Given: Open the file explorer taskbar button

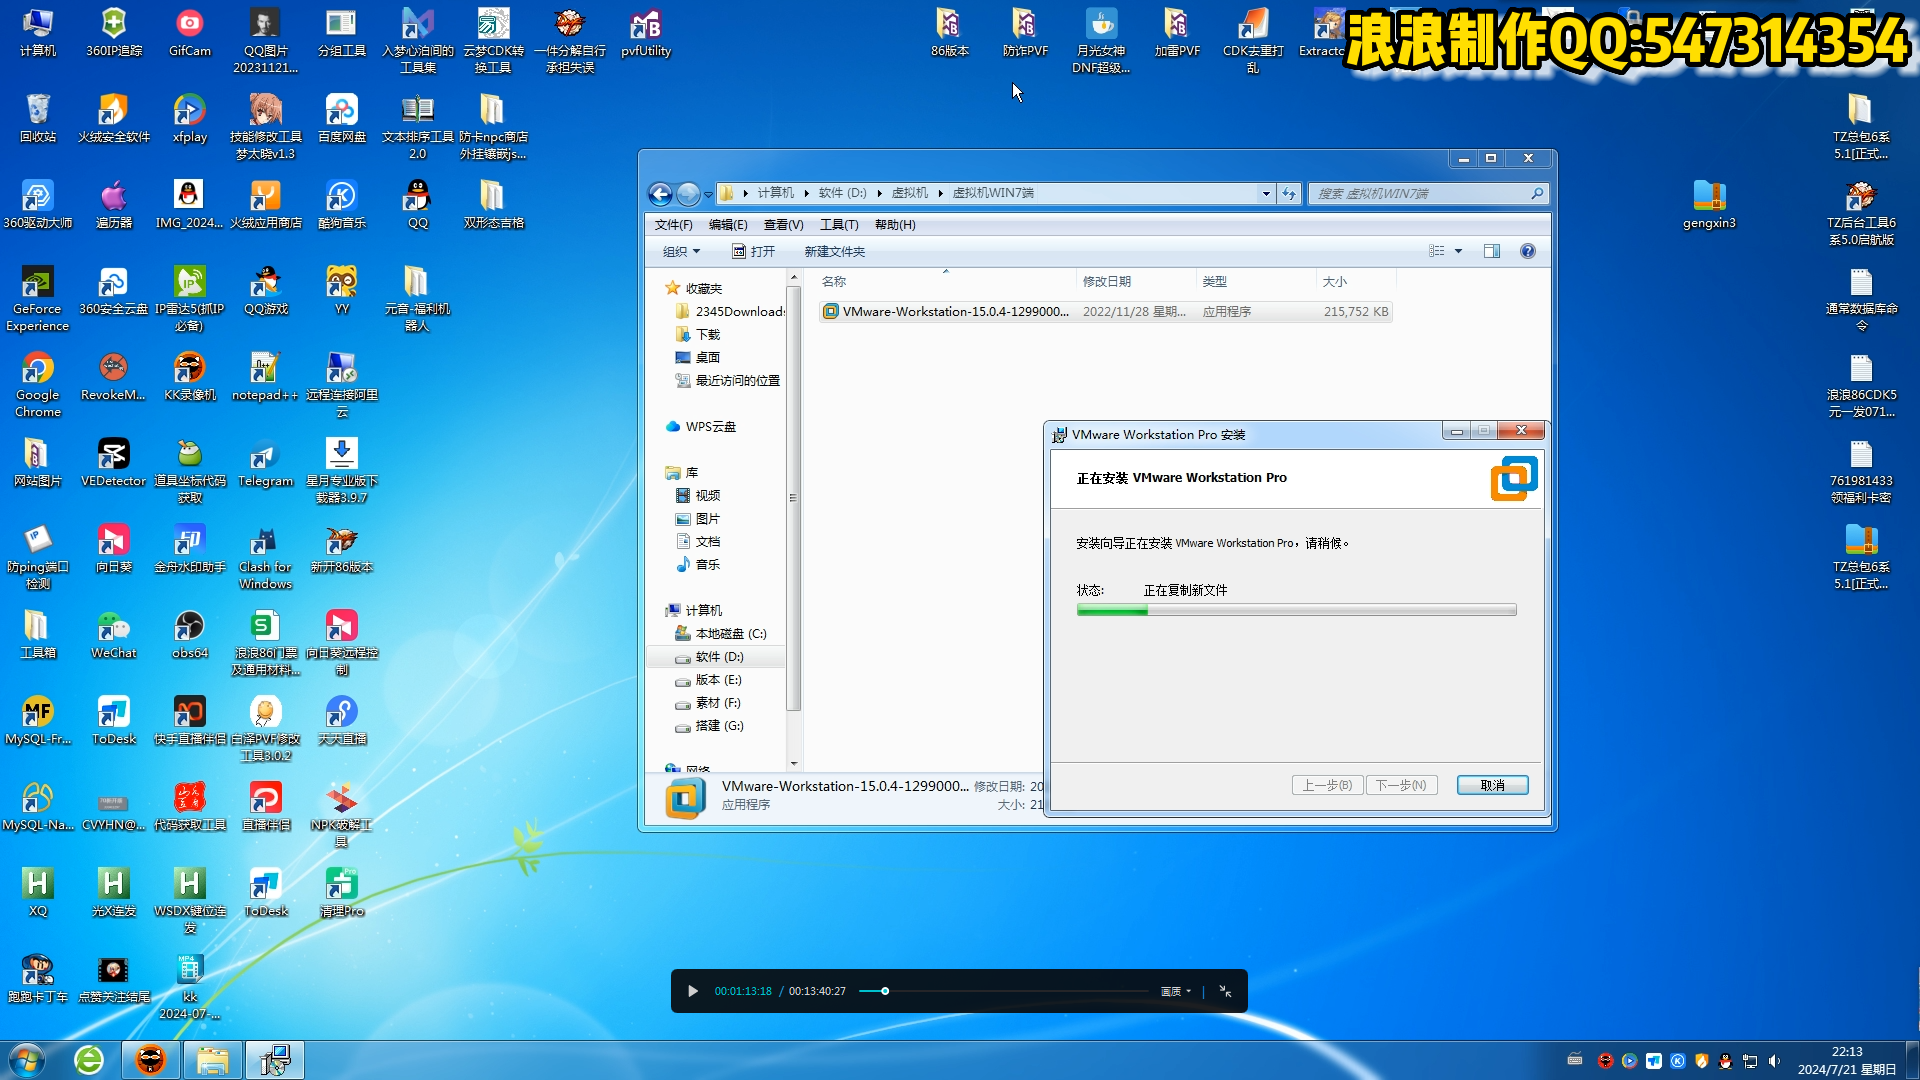Looking at the screenshot, I should [x=212, y=1060].
